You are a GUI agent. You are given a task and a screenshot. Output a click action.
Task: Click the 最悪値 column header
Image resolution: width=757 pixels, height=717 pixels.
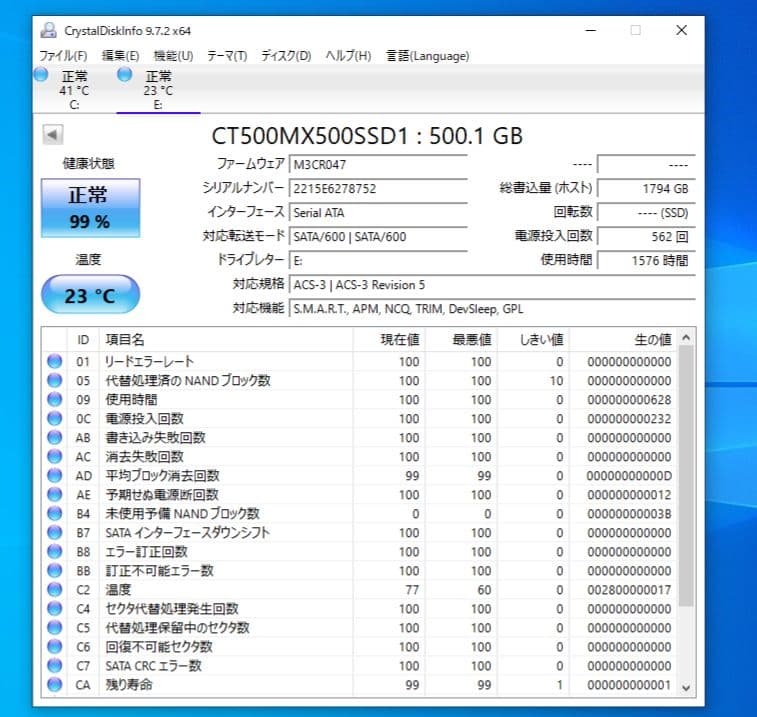tap(462, 340)
